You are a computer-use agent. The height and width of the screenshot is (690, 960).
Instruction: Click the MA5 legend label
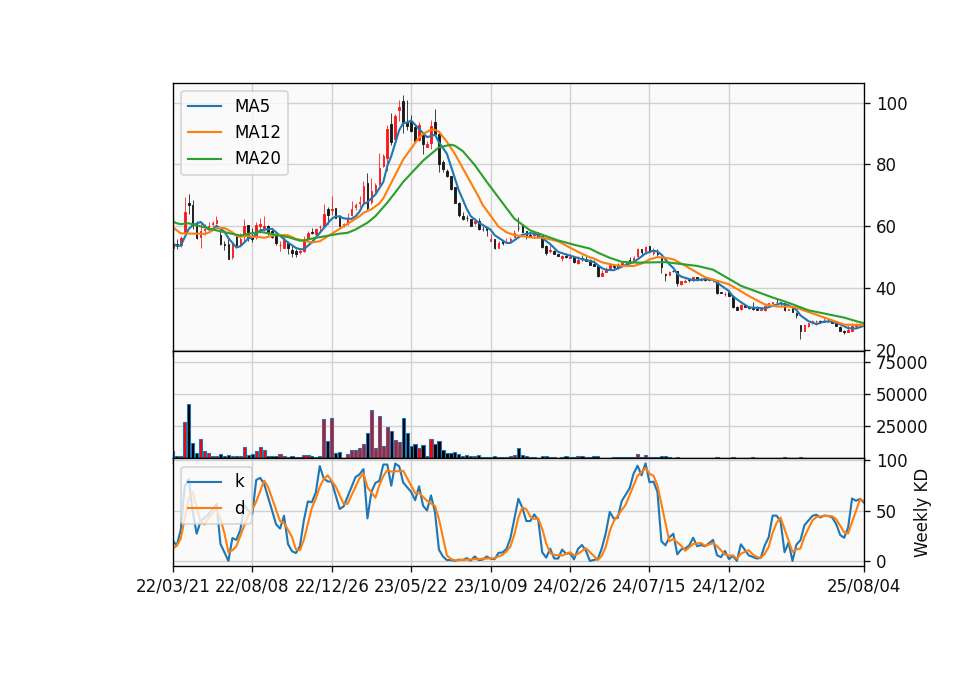(x=252, y=106)
